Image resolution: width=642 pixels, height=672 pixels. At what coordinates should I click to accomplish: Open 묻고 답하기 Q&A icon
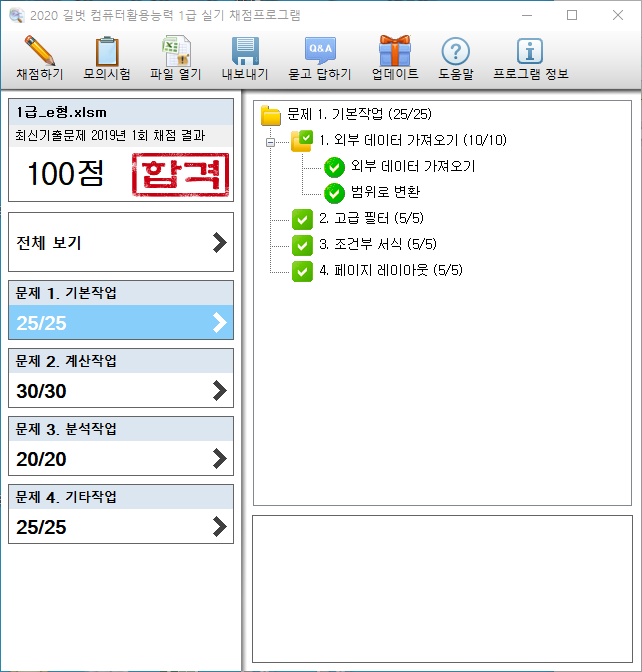[x=320, y=51]
